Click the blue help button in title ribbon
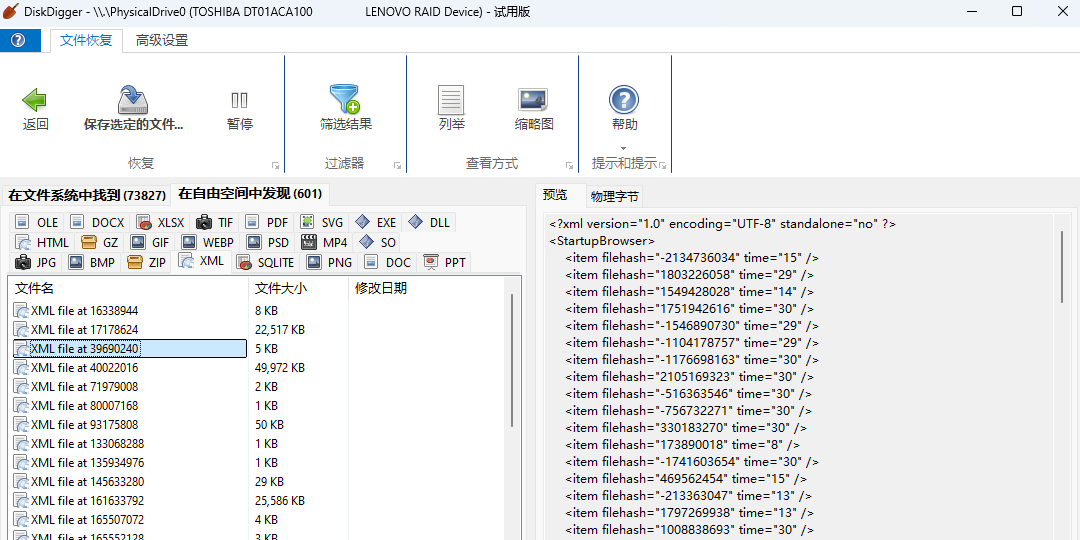 [19, 40]
